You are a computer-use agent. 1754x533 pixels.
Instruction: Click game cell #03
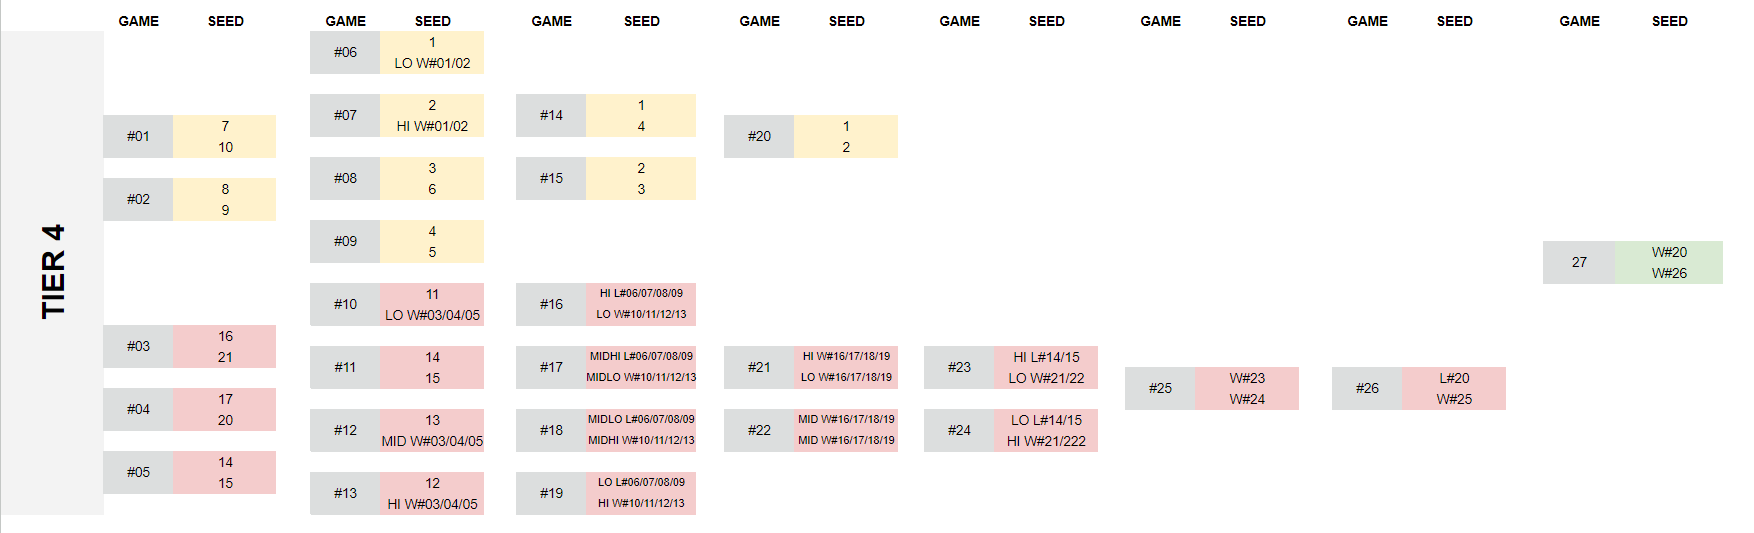[x=138, y=346]
